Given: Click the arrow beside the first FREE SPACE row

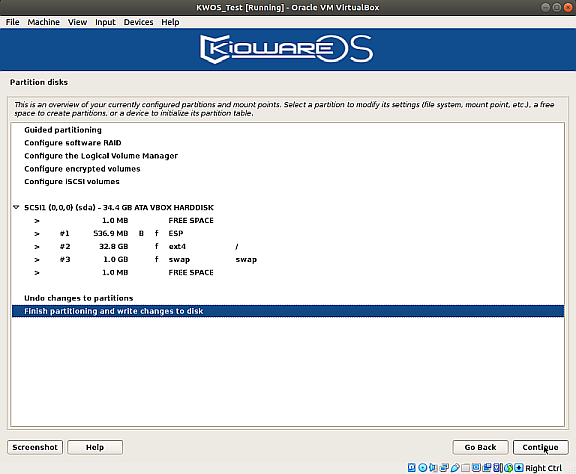Looking at the screenshot, I should (x=37, y=220).
